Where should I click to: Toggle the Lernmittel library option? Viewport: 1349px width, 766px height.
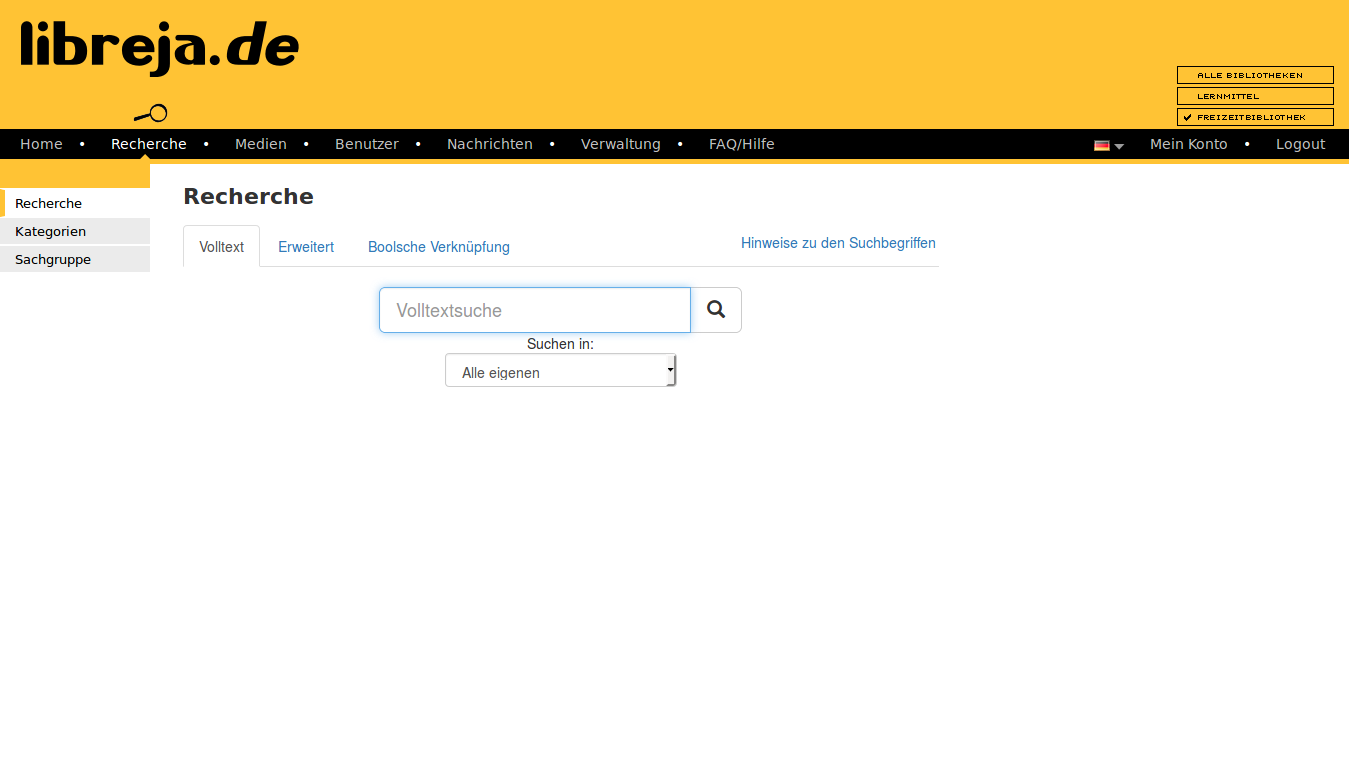[1254, 96]
